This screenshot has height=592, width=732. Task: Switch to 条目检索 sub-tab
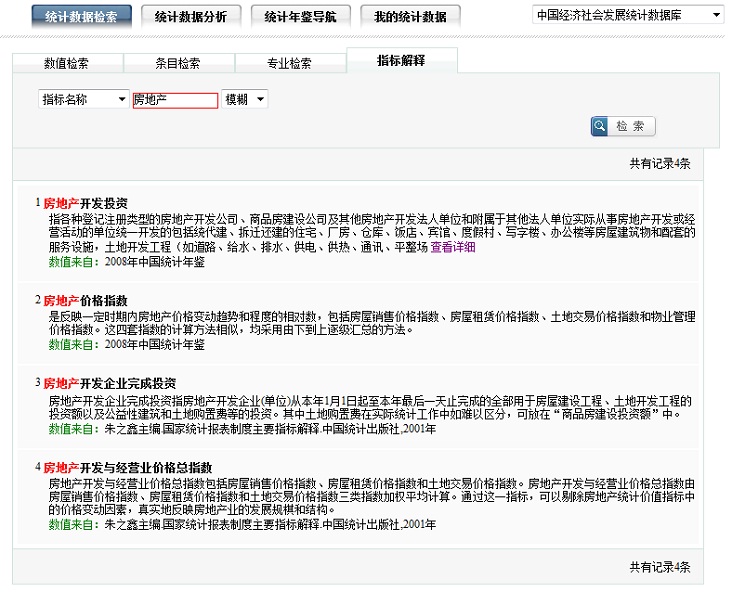tap(177, 63)
